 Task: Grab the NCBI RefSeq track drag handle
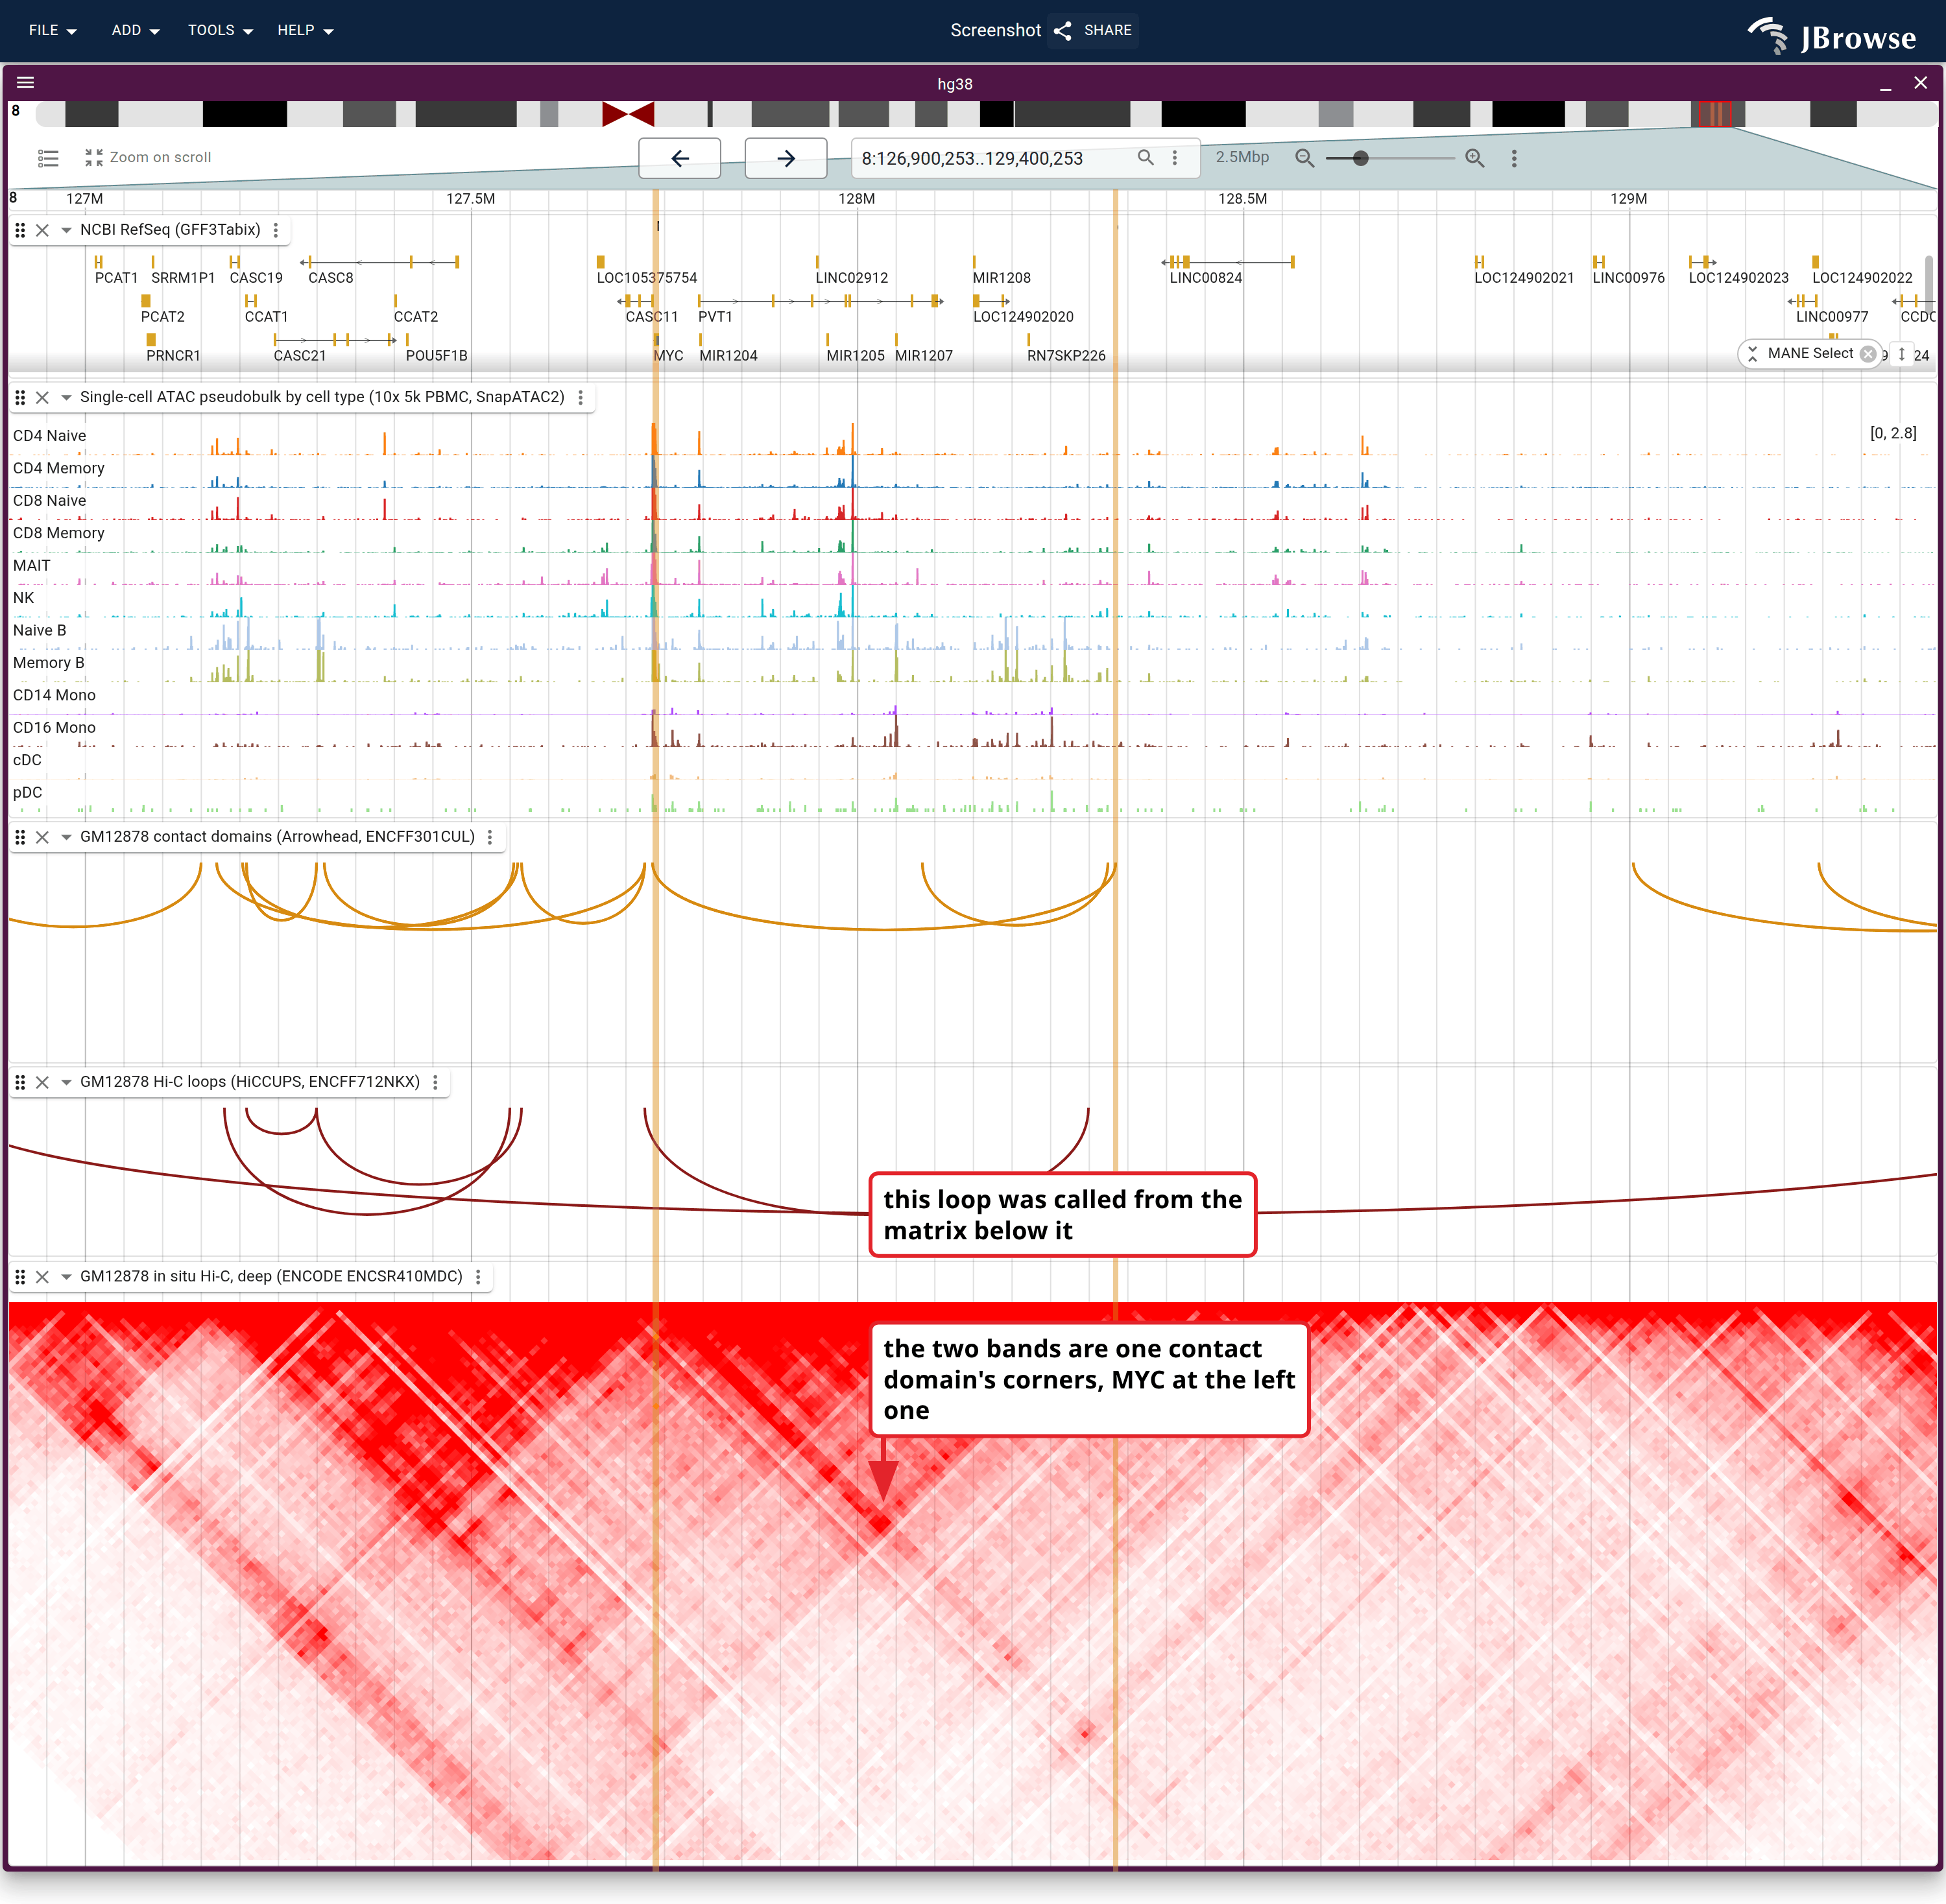click(20, 230)
